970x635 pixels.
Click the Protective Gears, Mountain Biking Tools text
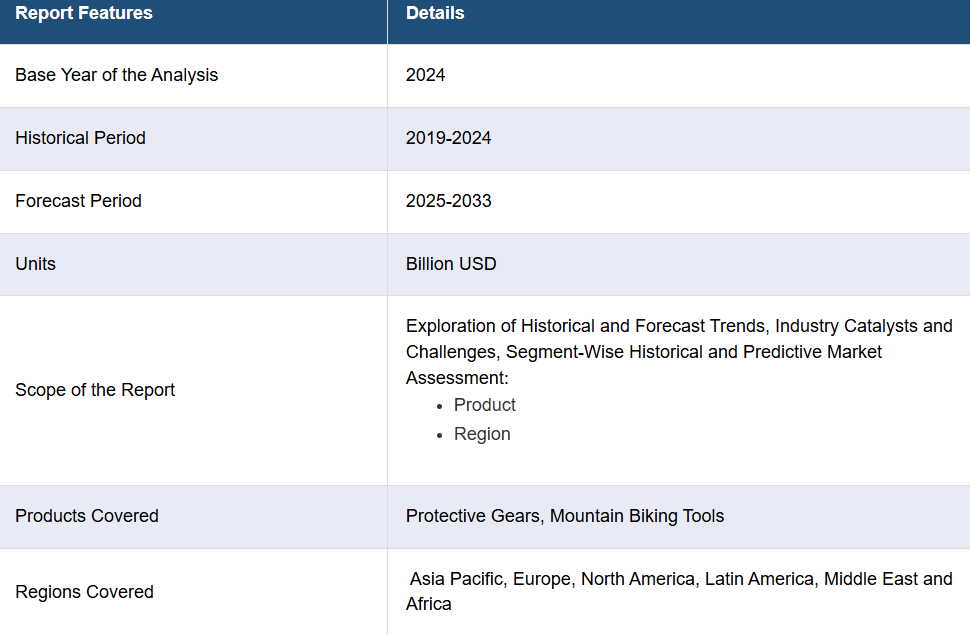[565, 516]
